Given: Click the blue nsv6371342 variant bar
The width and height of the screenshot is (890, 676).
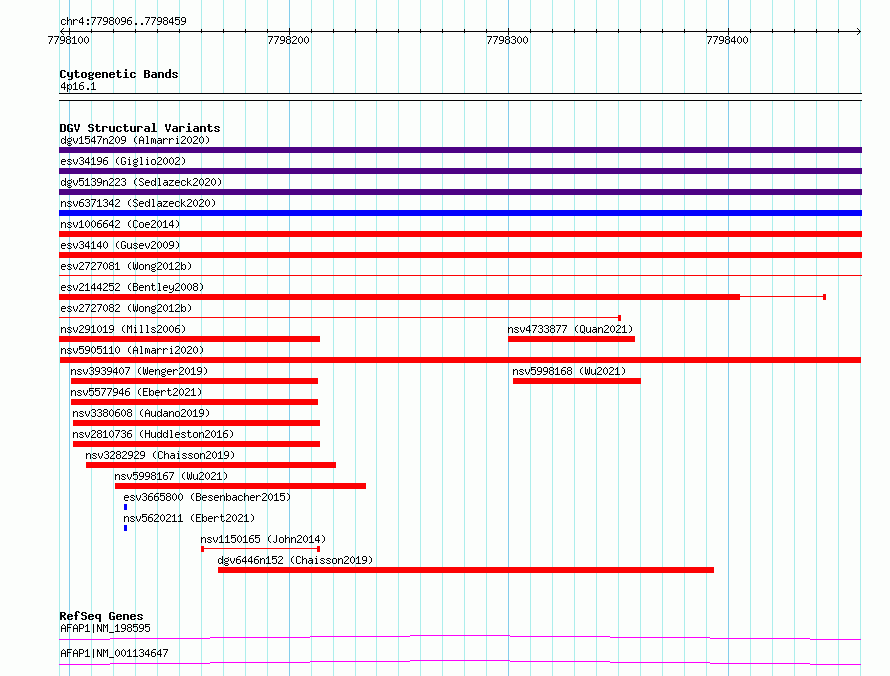Looking at the screenshot, I should [460, 213].
